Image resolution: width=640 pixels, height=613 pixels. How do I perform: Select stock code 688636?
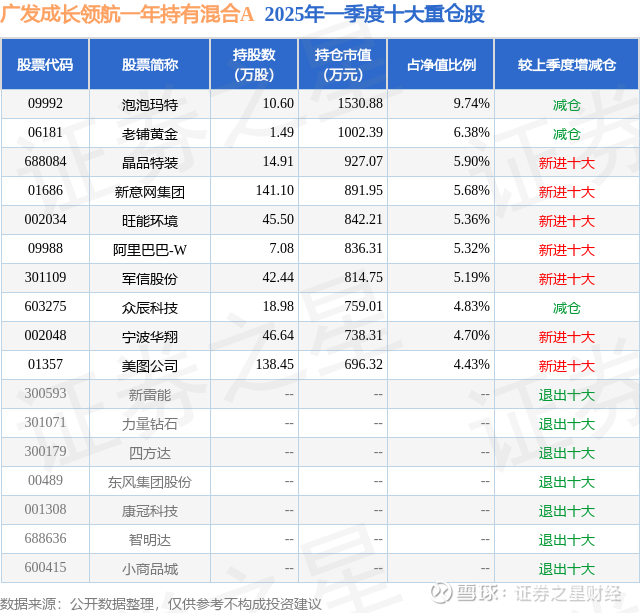click(45, 538)
